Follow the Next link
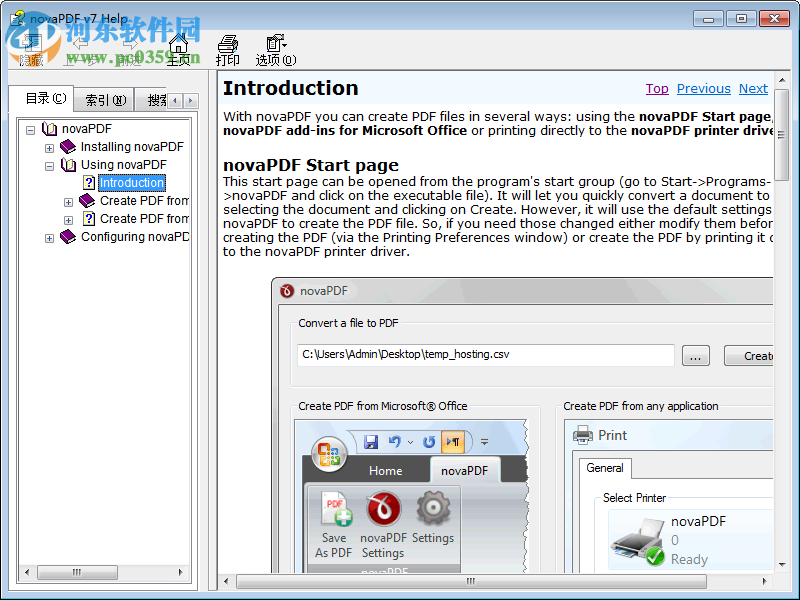This screenshot has width=800, height=600. tap(753, 89)
